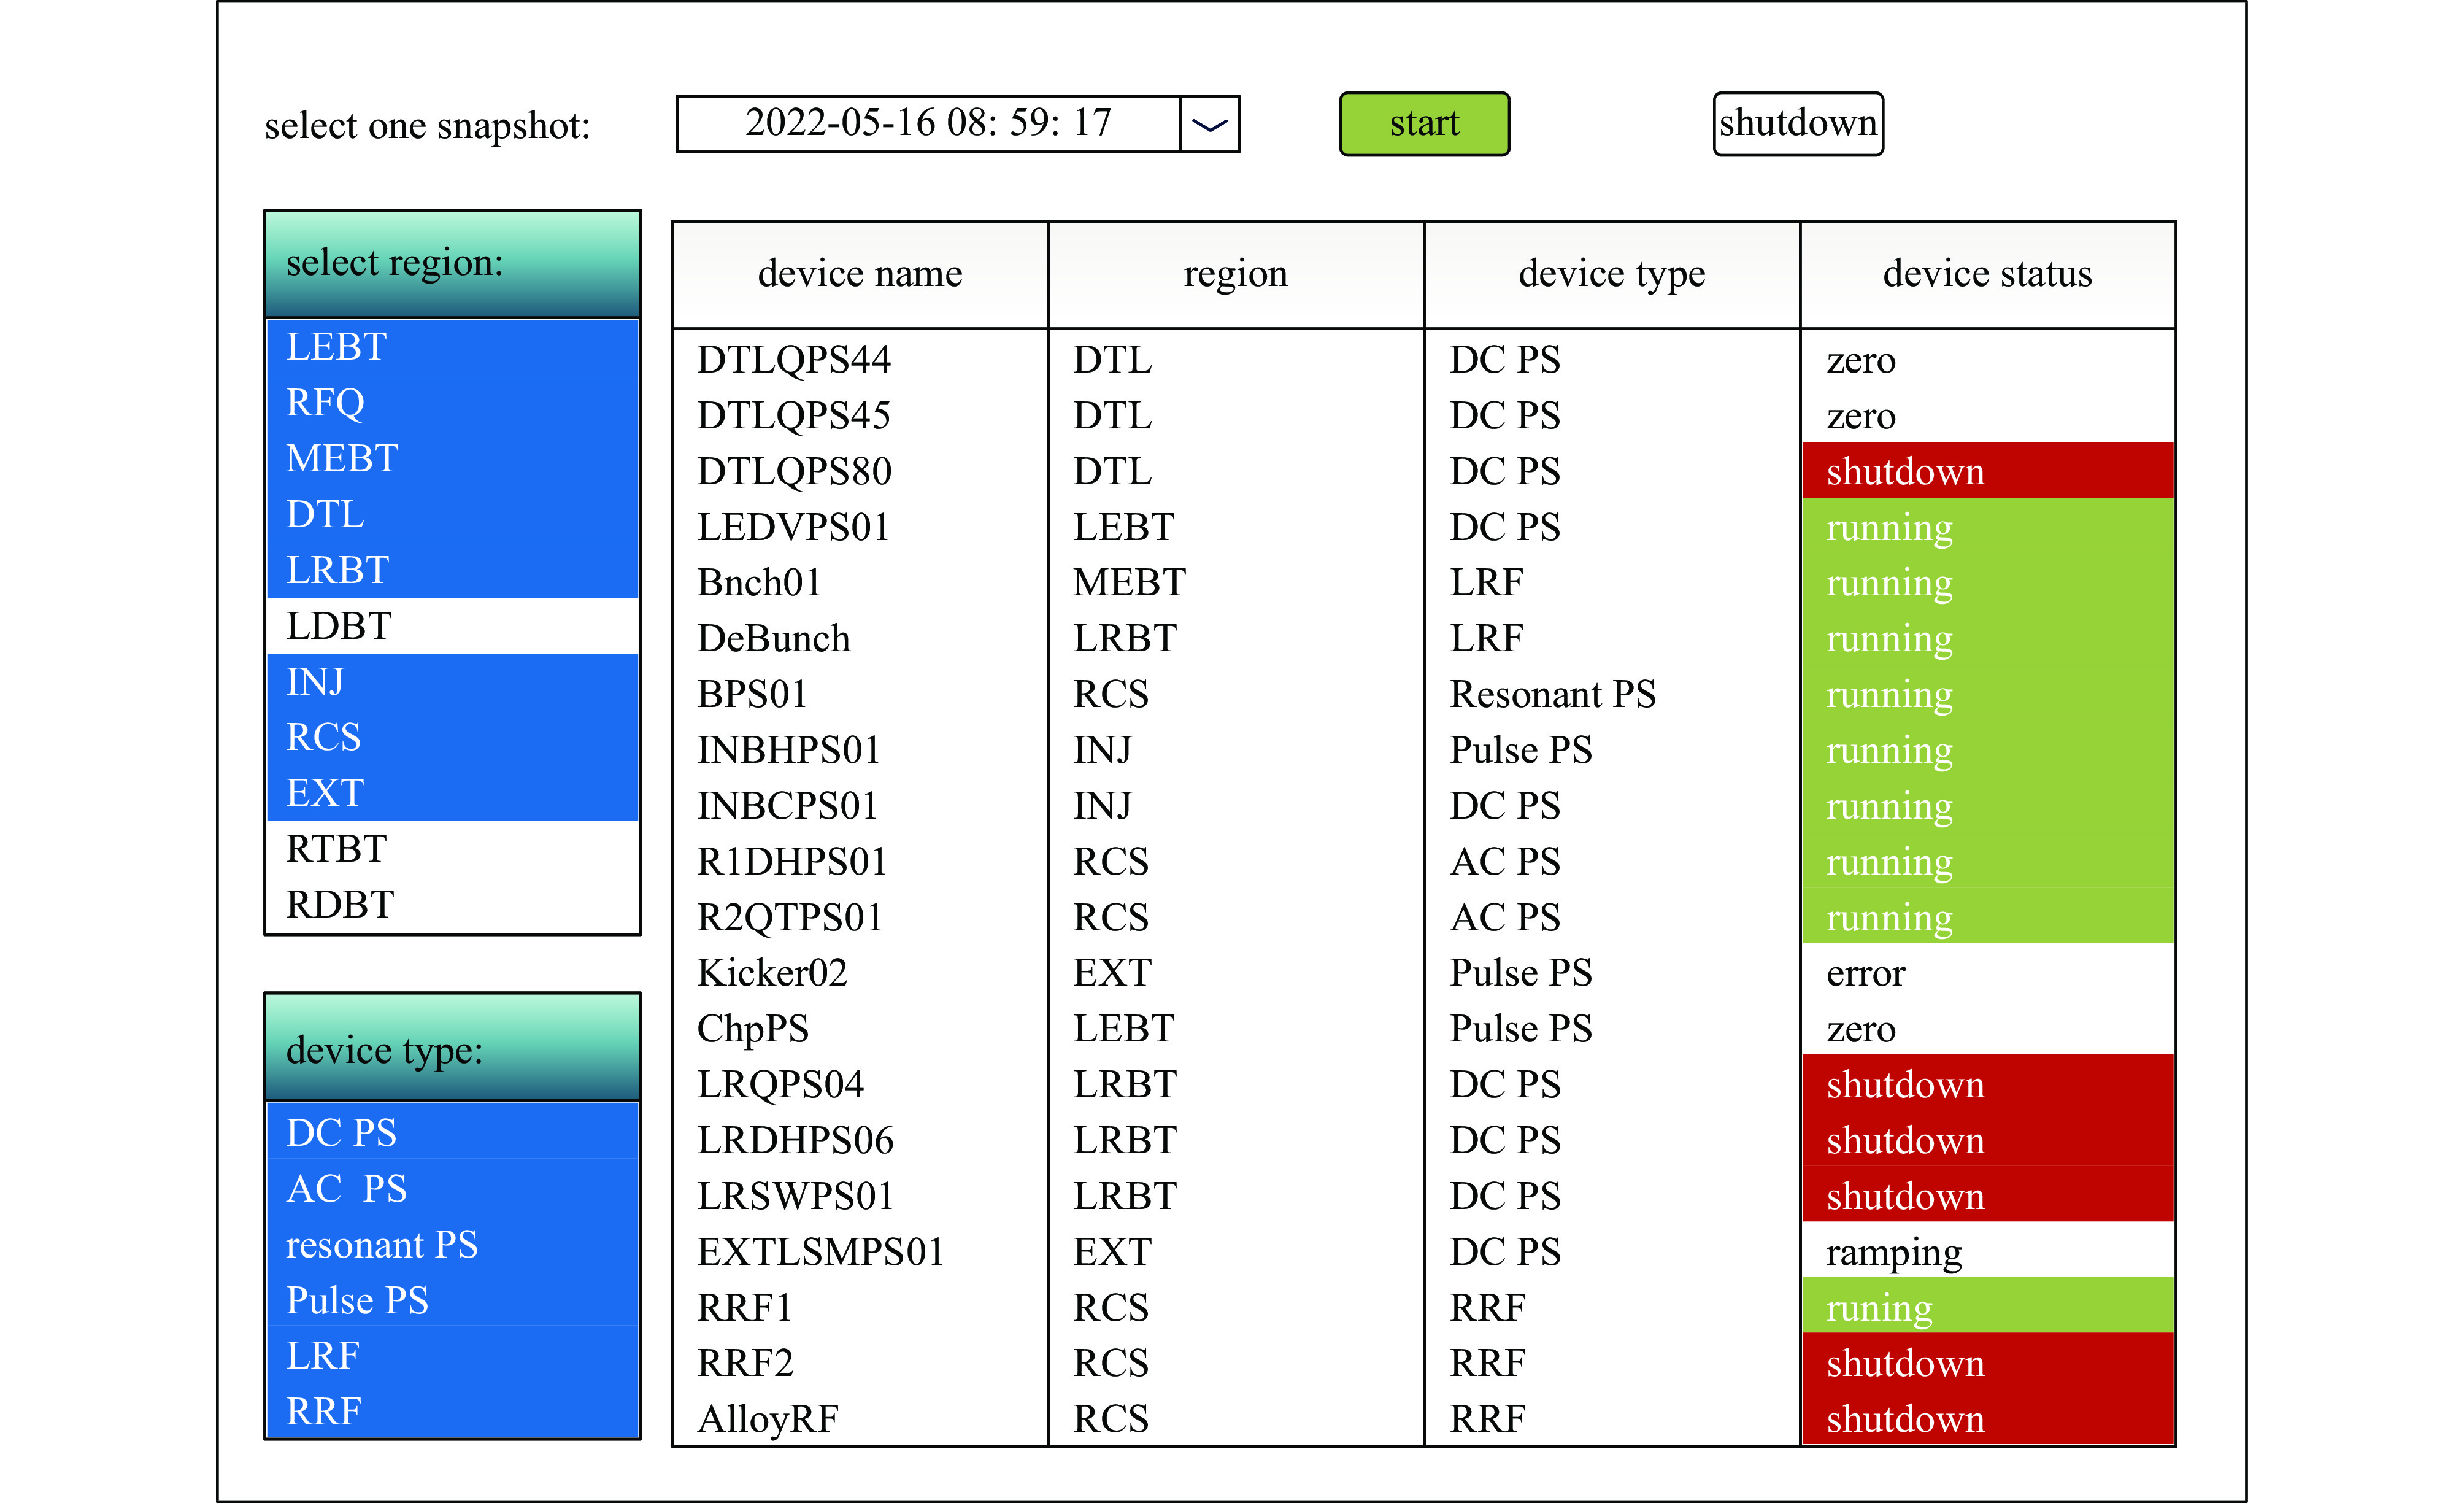
Task: Click zero status of ChpPS
Action: pyautogui.click(x=1861, y=1029)
